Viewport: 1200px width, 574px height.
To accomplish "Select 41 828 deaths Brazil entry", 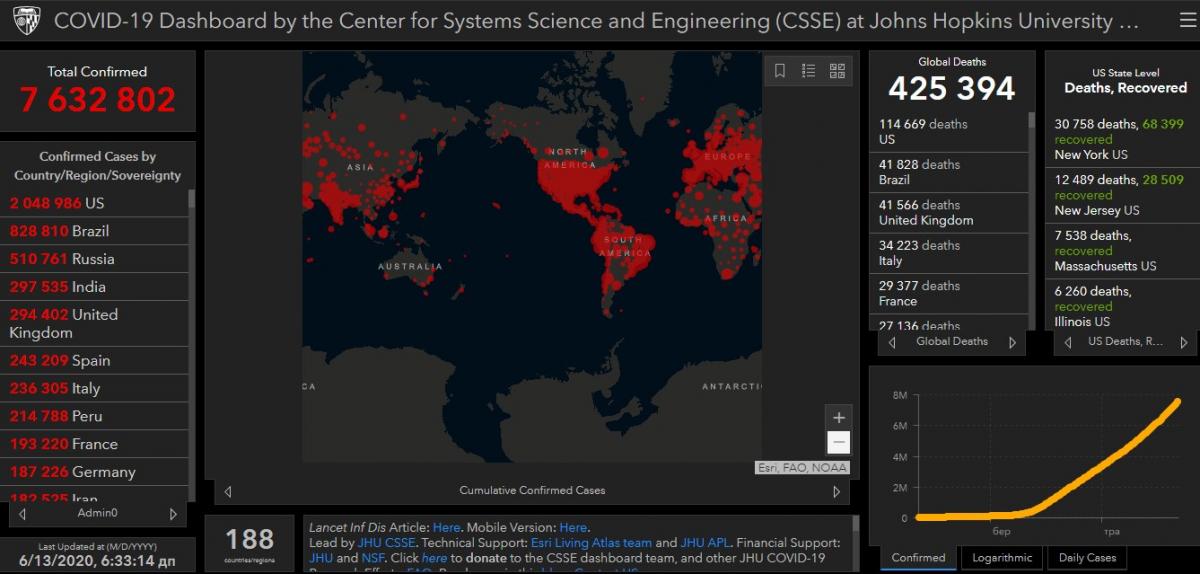I will 948,172.
